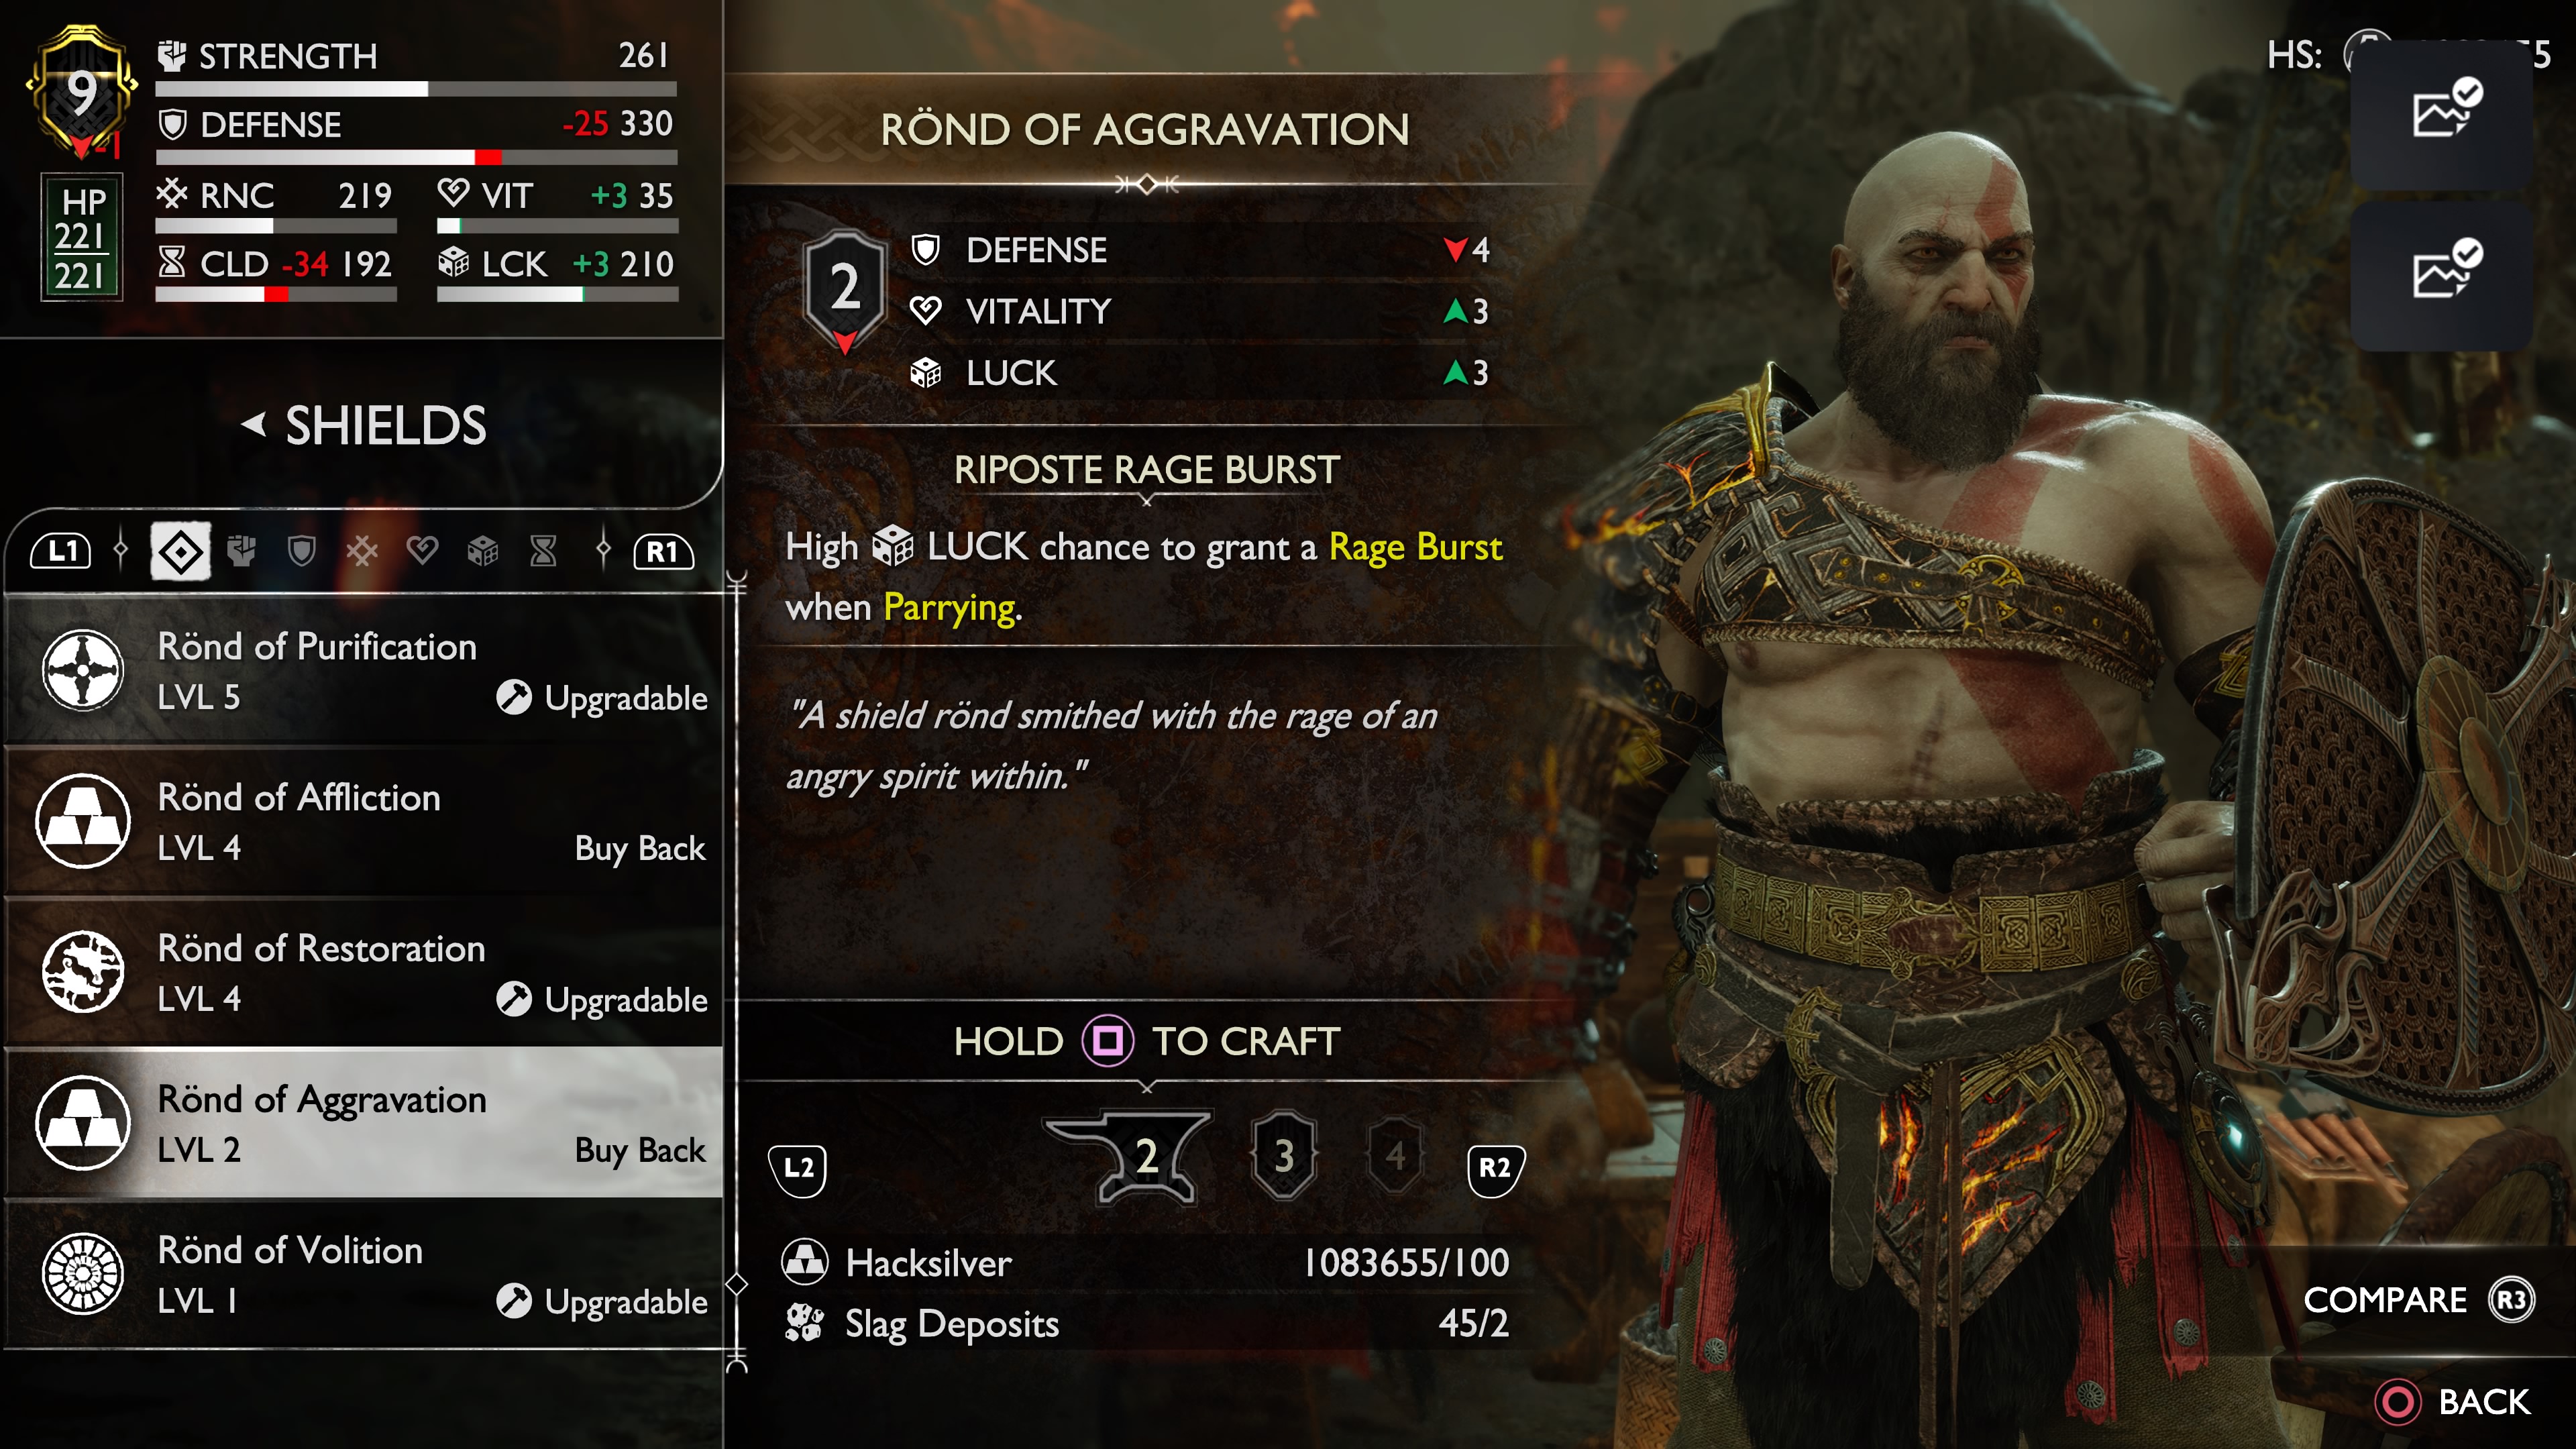Image resolution: width=2576 pixels, height=1449 pixels.
Task: Select level 3 craft tier badge
Action: pos(1284,1156)
